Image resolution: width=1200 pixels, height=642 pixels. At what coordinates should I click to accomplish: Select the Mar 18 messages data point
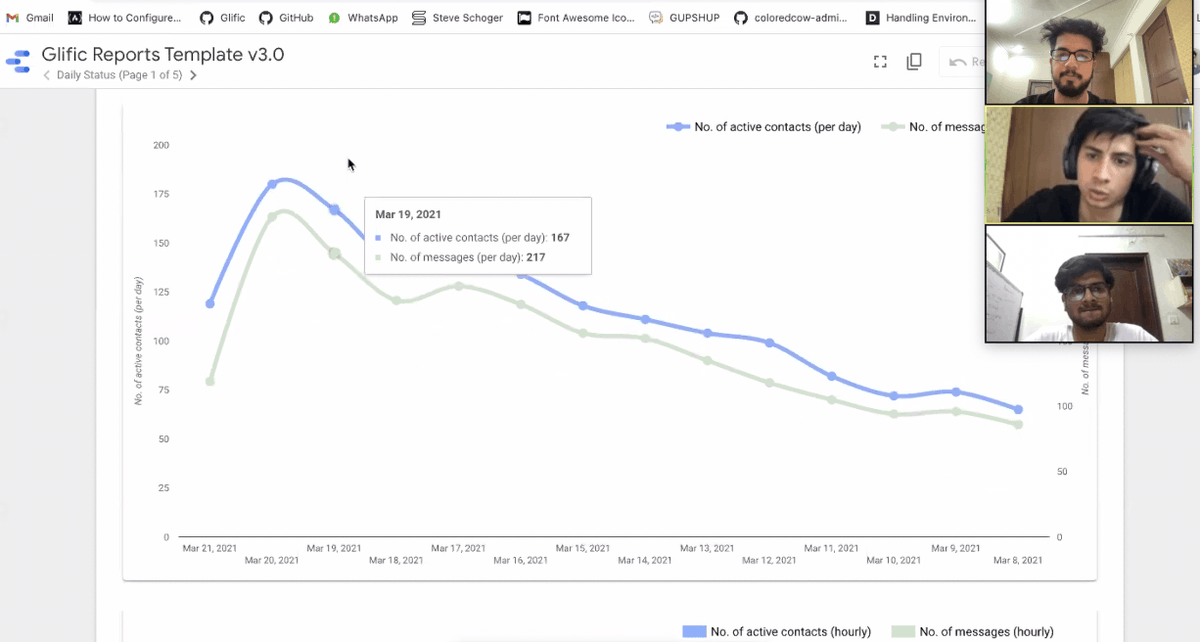pos(396,300)
